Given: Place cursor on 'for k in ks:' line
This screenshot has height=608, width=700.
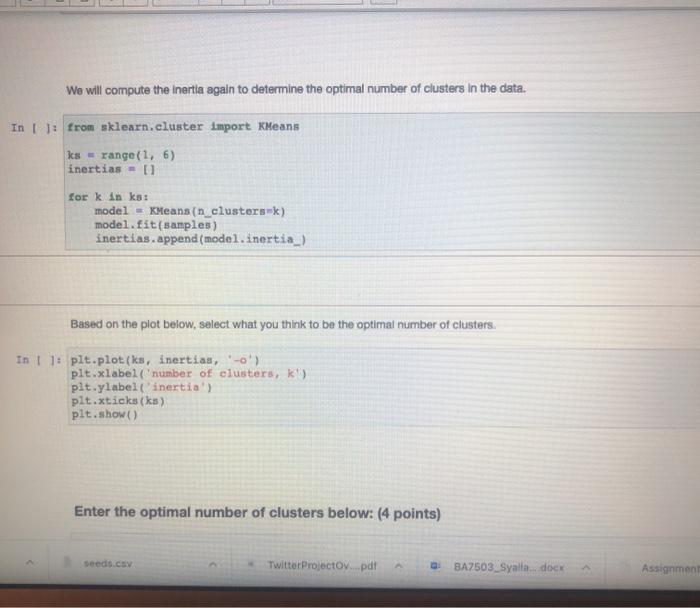Looking at the screenshot, I should point(108,197).
